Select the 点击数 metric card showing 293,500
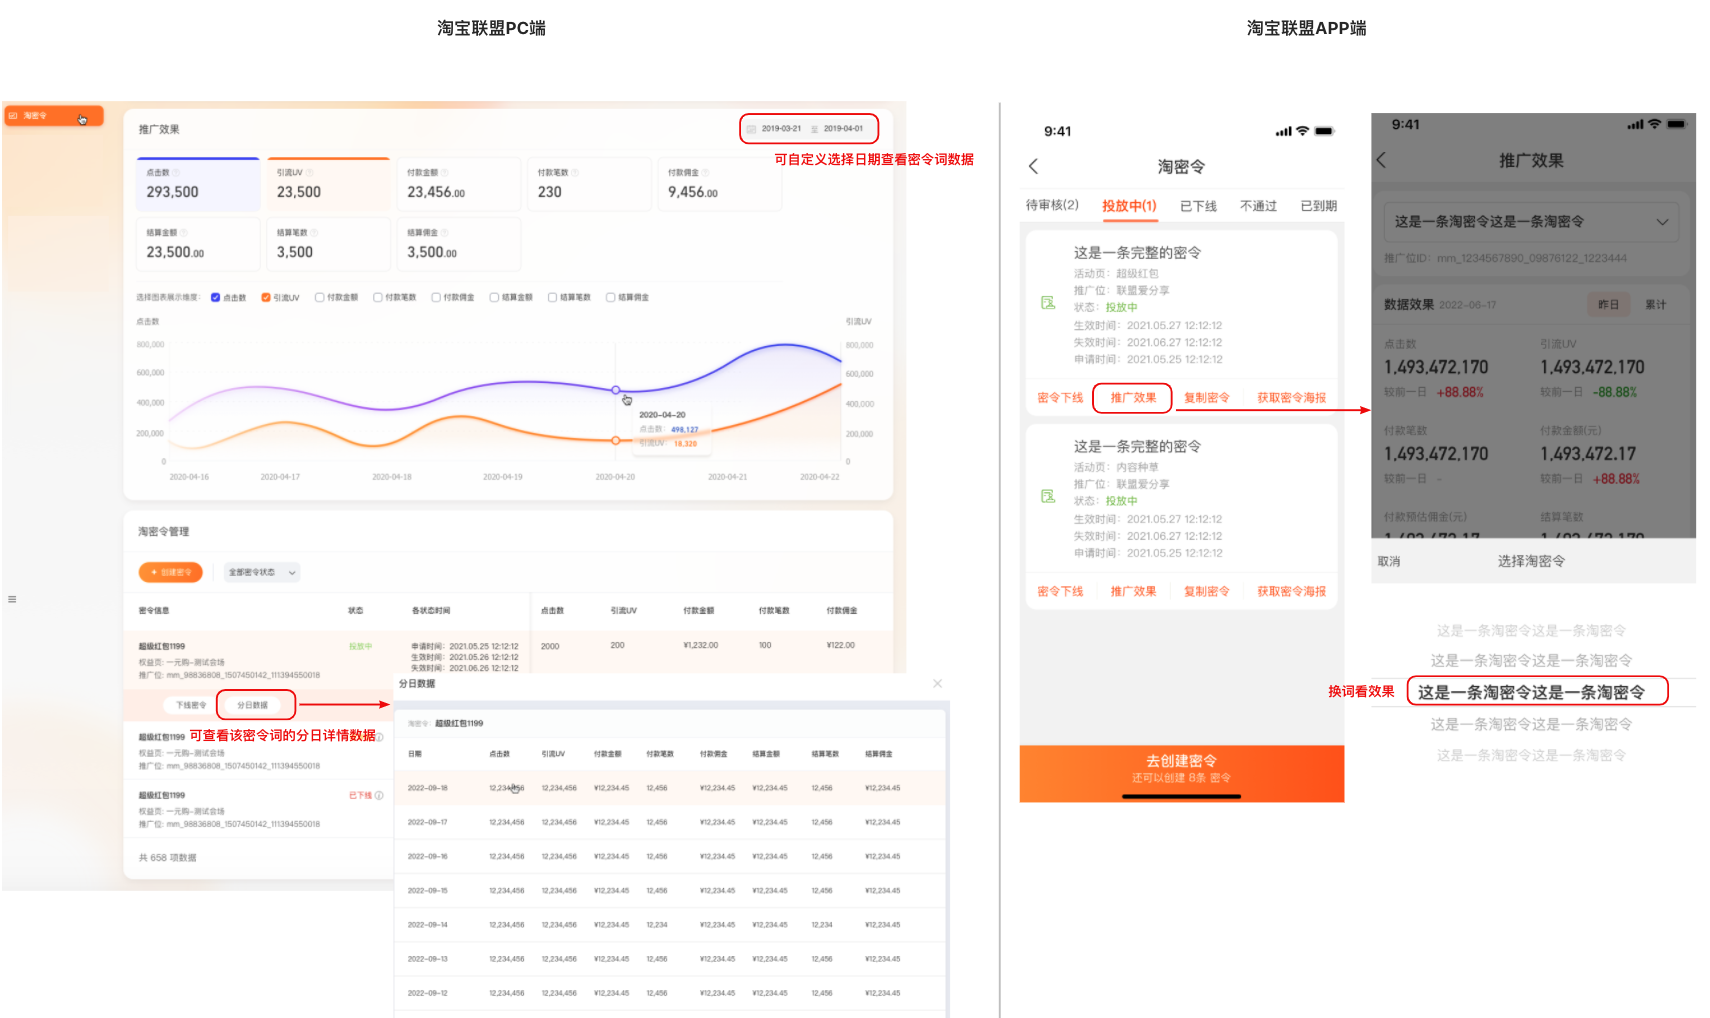Image resolution: width=1710 pixels, height=1018 pixels. pyautogui.click(x=197, y=184)
